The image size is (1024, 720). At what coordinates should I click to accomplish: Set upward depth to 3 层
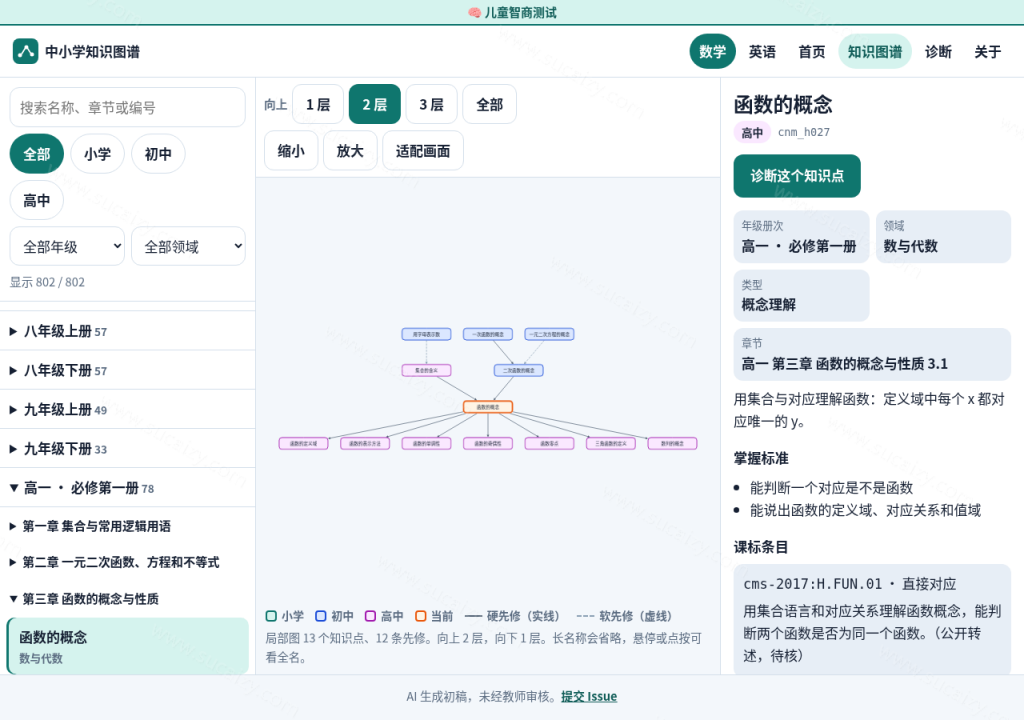tap(432, 104)
